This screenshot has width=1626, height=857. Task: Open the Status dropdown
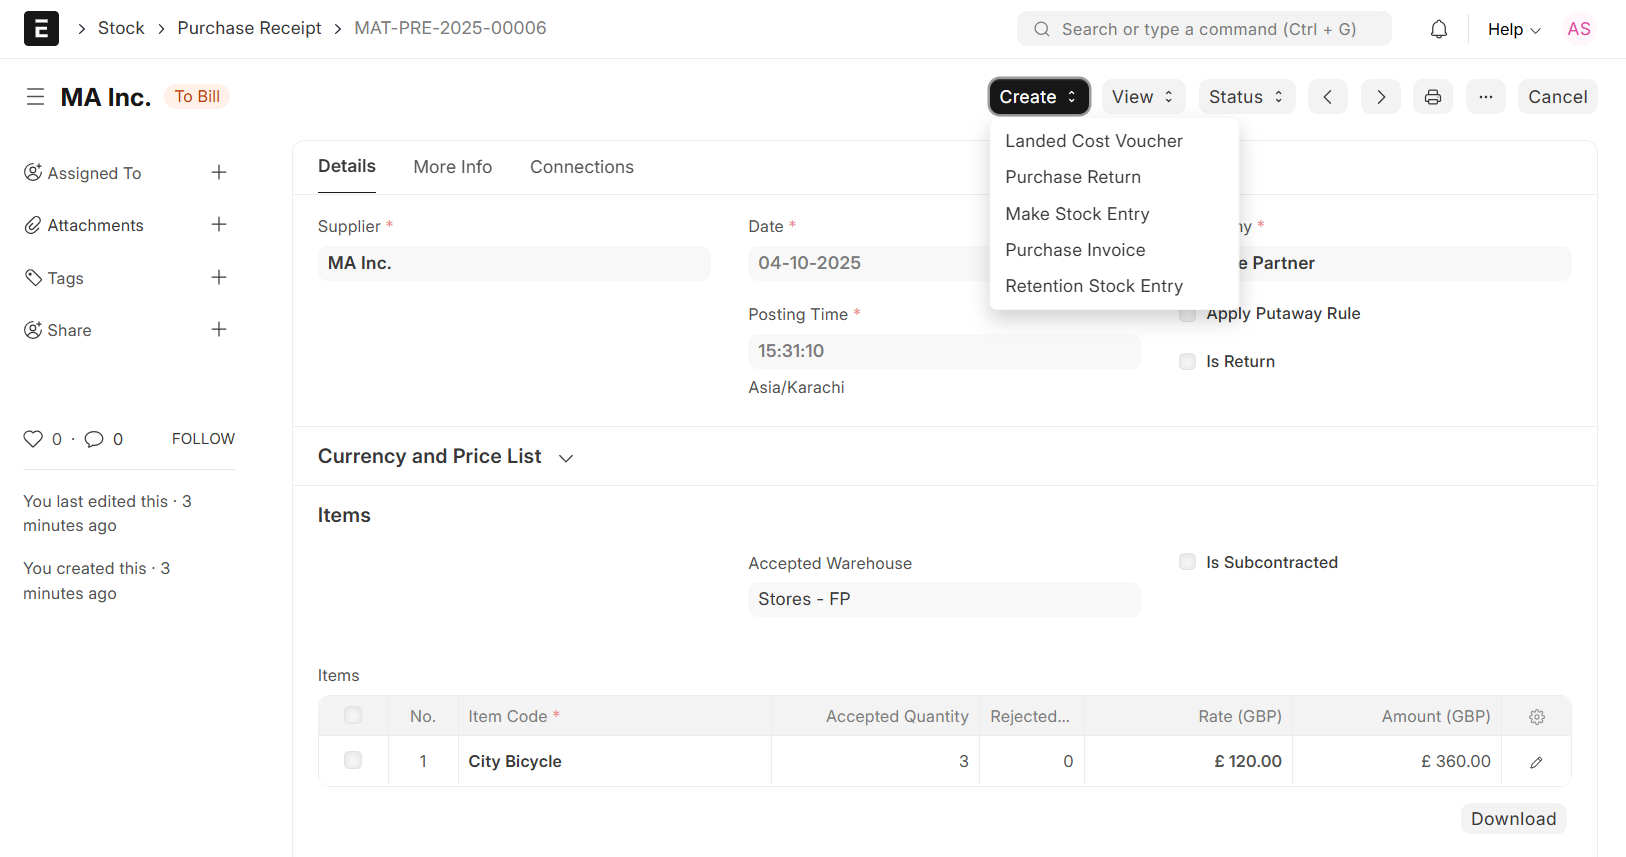(1246, 97)
